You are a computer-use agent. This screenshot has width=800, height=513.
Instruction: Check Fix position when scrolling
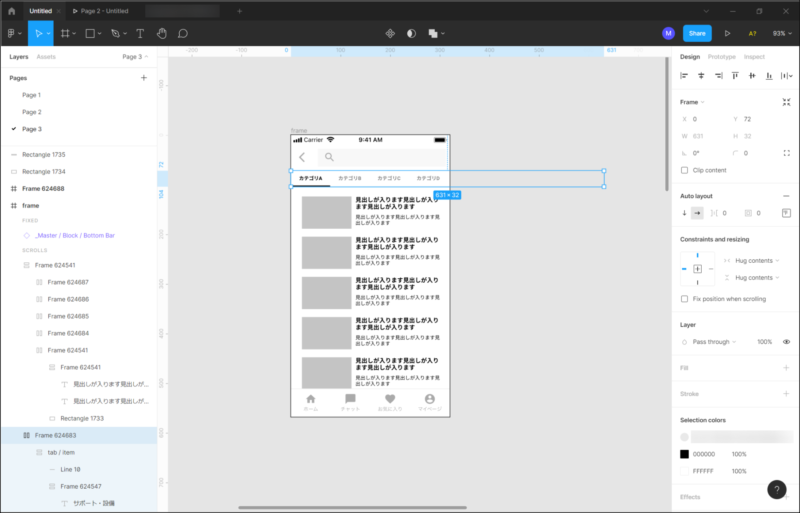(x=685, y=299)
